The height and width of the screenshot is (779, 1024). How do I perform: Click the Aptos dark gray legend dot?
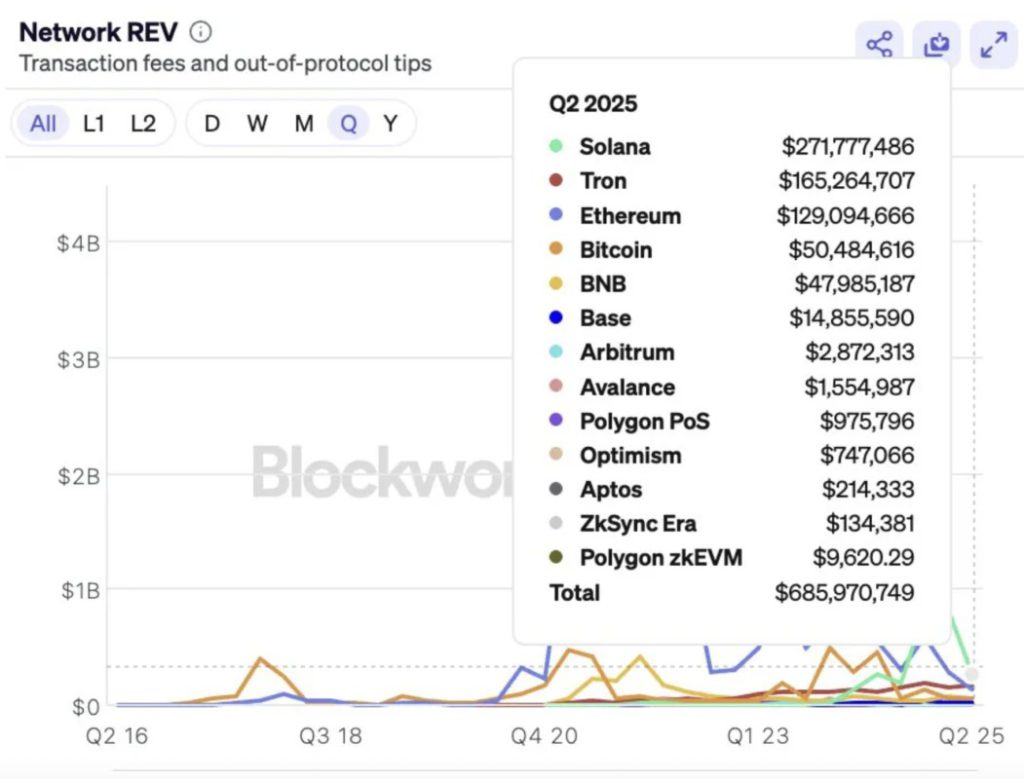556,488
